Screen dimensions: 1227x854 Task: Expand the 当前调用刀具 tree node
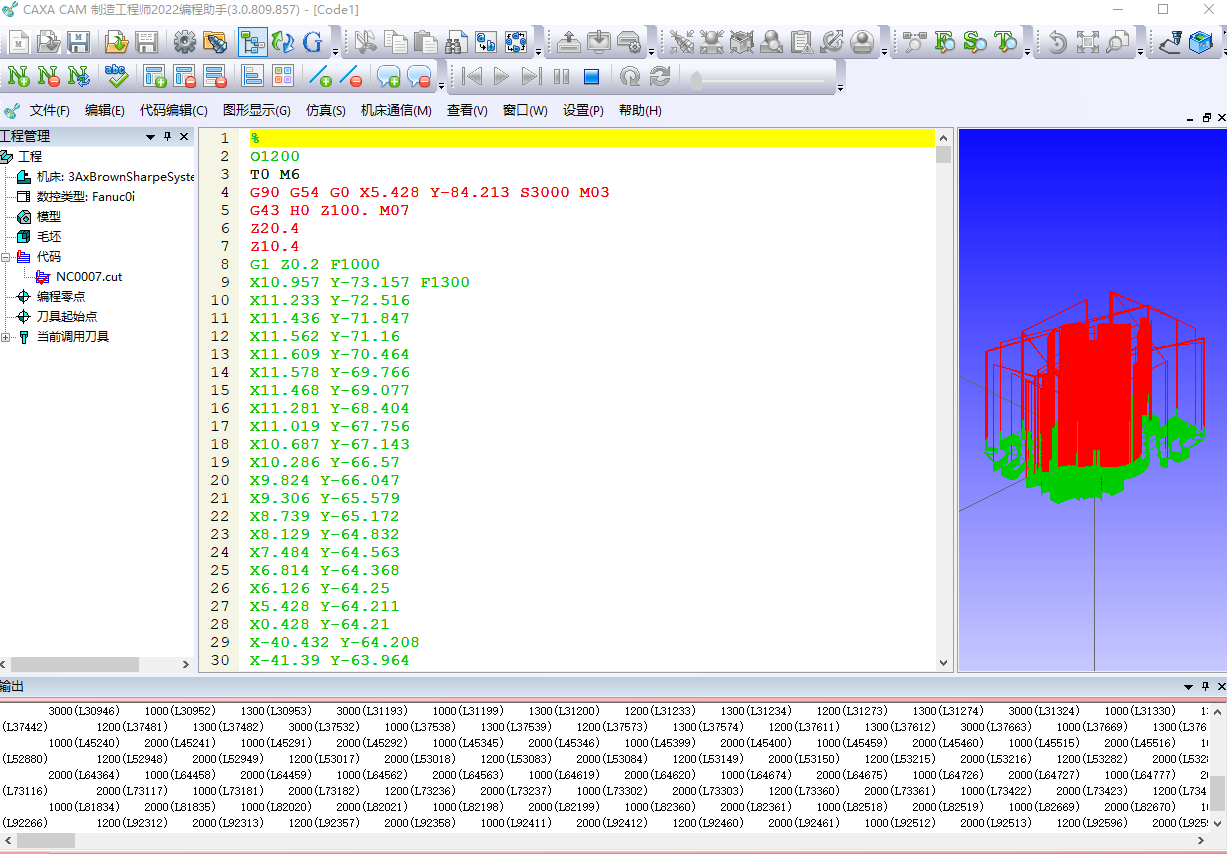[7, 337]
